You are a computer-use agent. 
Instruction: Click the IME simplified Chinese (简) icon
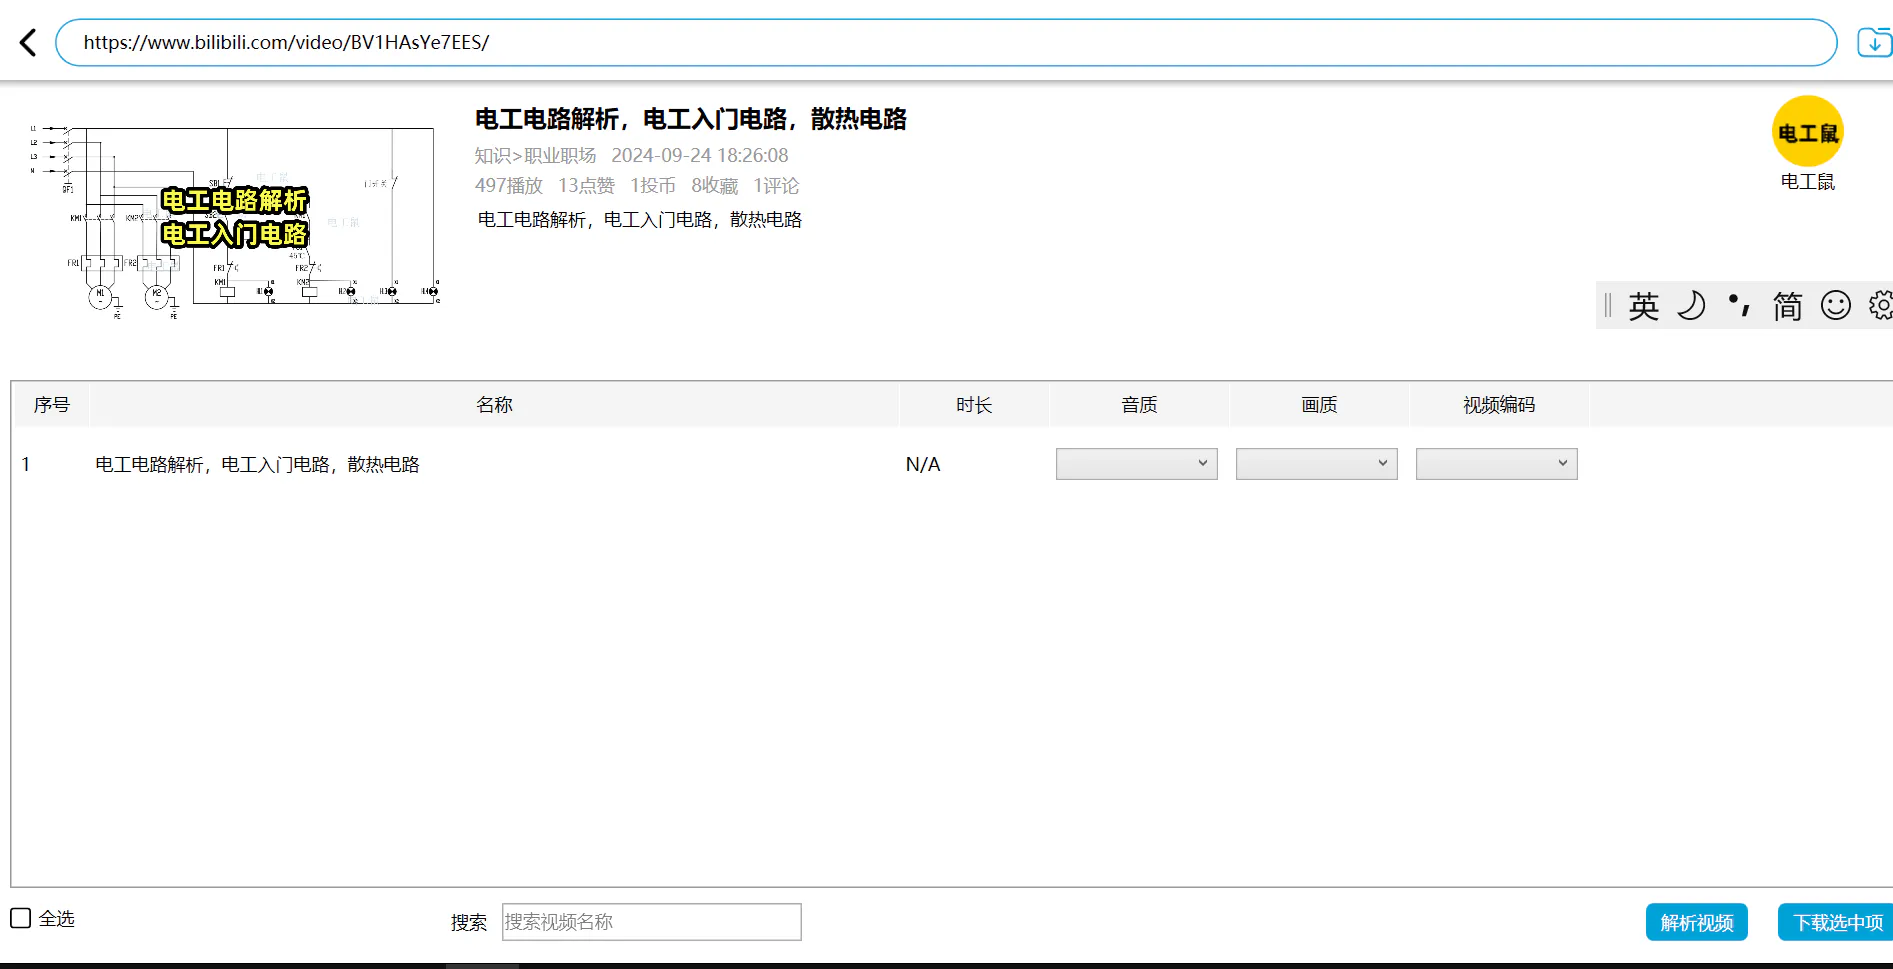click(1787, 306)
